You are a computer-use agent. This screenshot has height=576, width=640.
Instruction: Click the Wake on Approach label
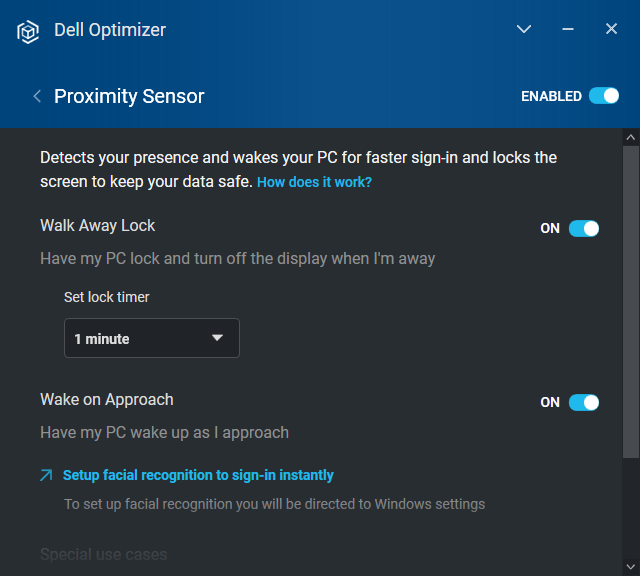[x=107, y=400]
